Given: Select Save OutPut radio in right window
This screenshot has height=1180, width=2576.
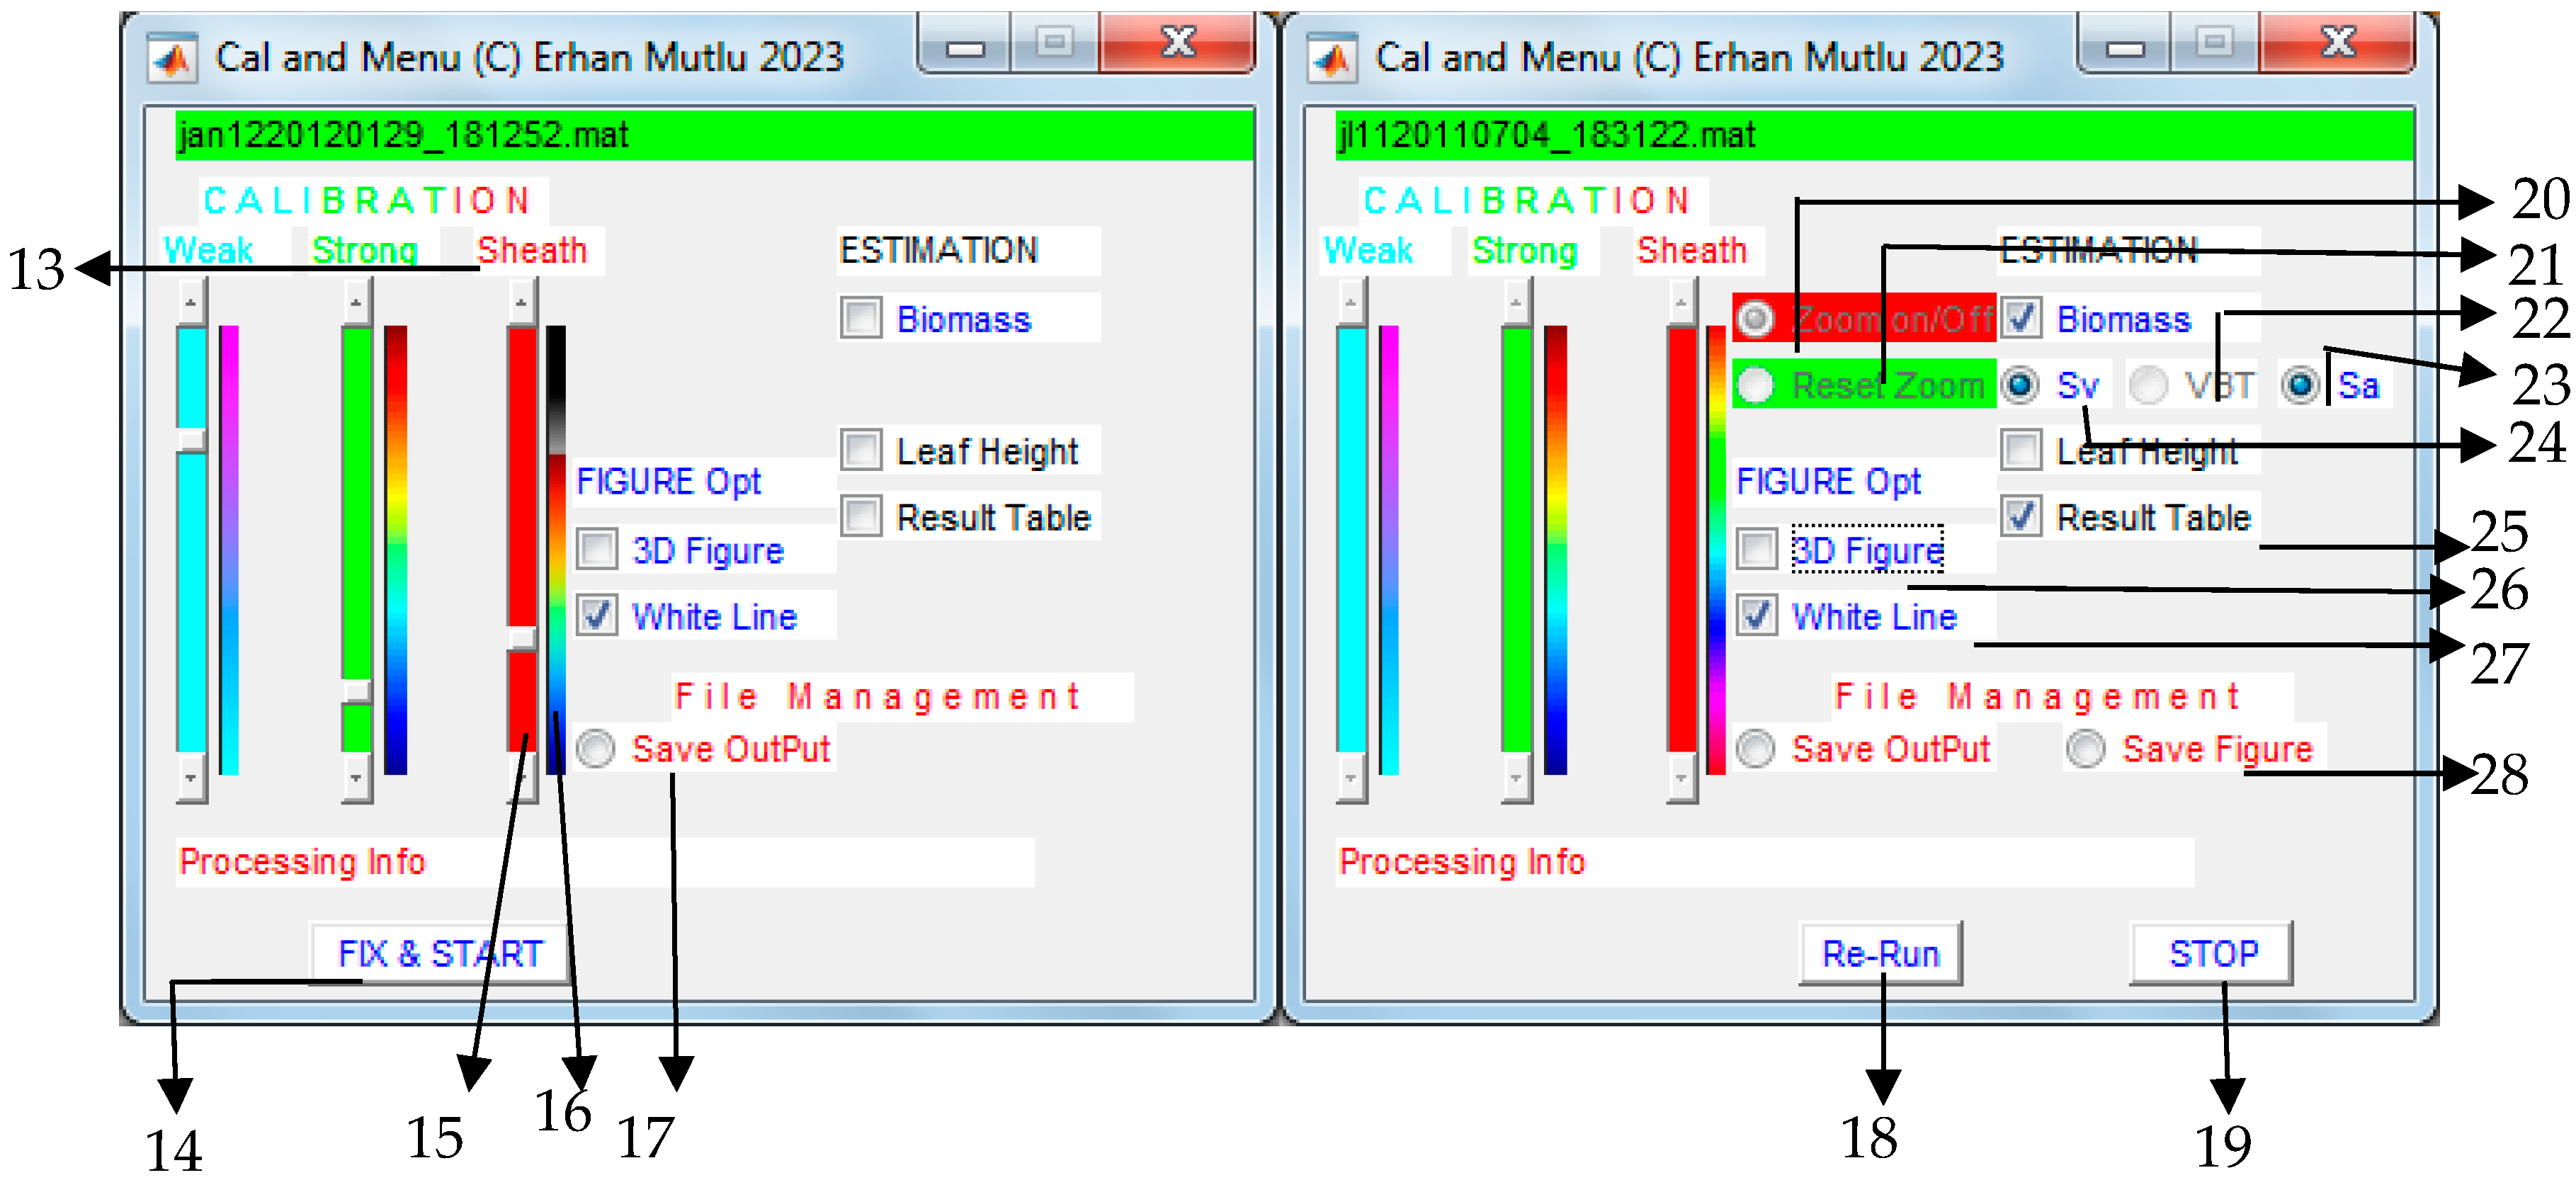Looking at the screenshot, I should point(1756,748).
